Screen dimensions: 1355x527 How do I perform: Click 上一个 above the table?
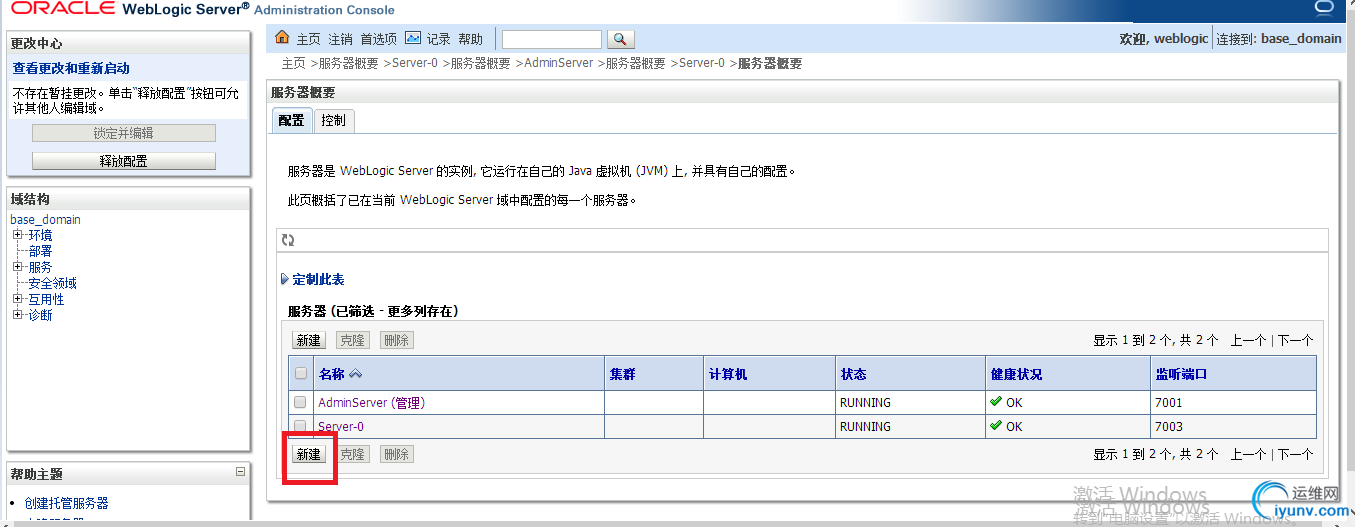(x=1248, y=340)
